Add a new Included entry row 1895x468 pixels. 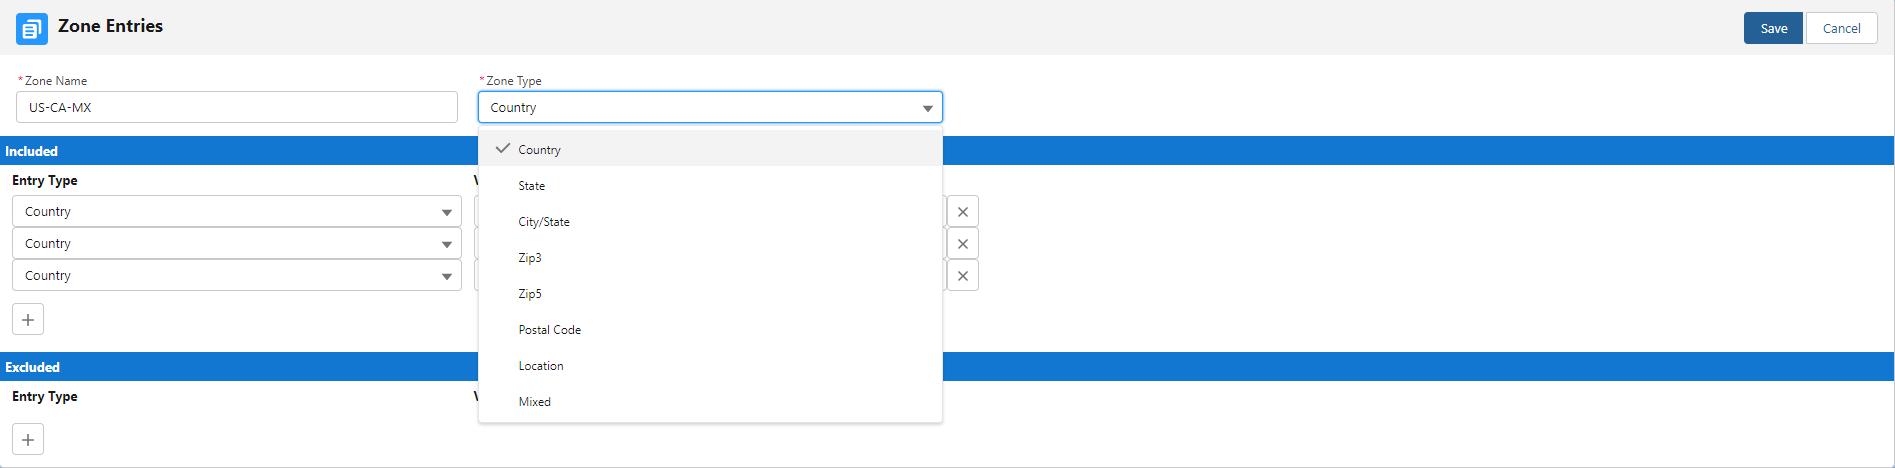pyautogui.click(x=28, y=320)
